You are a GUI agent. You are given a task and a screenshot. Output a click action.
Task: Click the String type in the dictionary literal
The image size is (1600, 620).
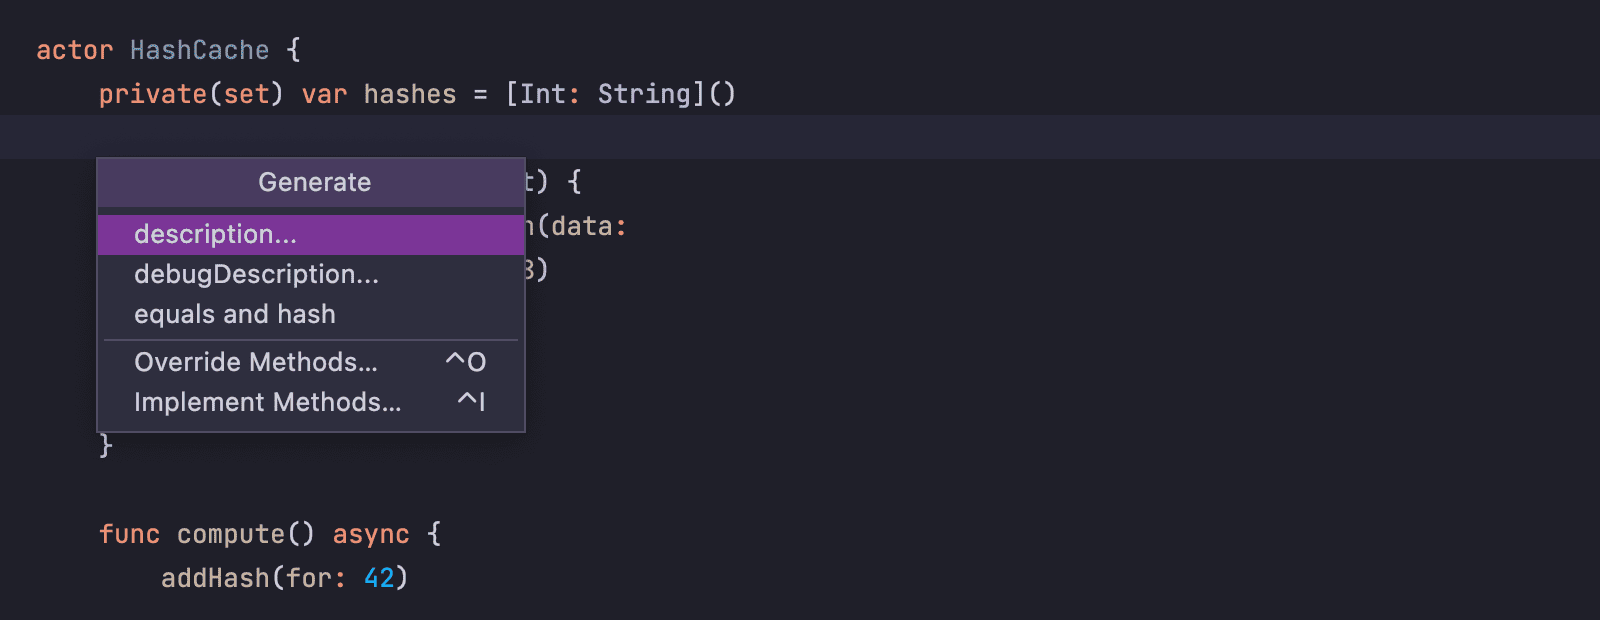(x=643, y=93)
